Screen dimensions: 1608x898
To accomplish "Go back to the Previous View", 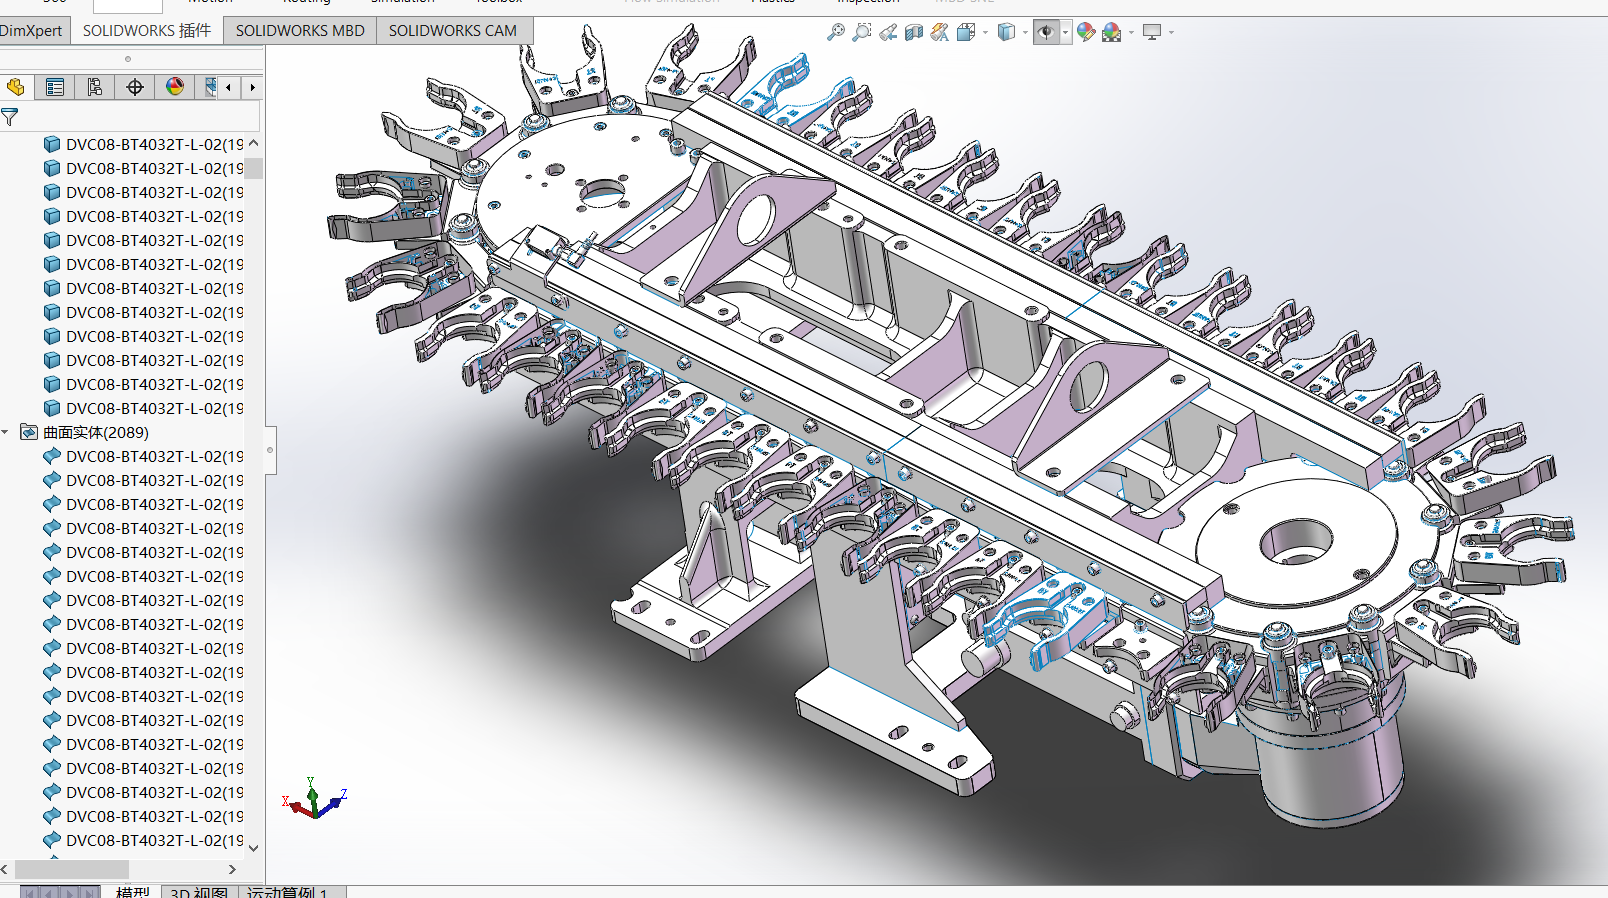I will tap(888, 32).
